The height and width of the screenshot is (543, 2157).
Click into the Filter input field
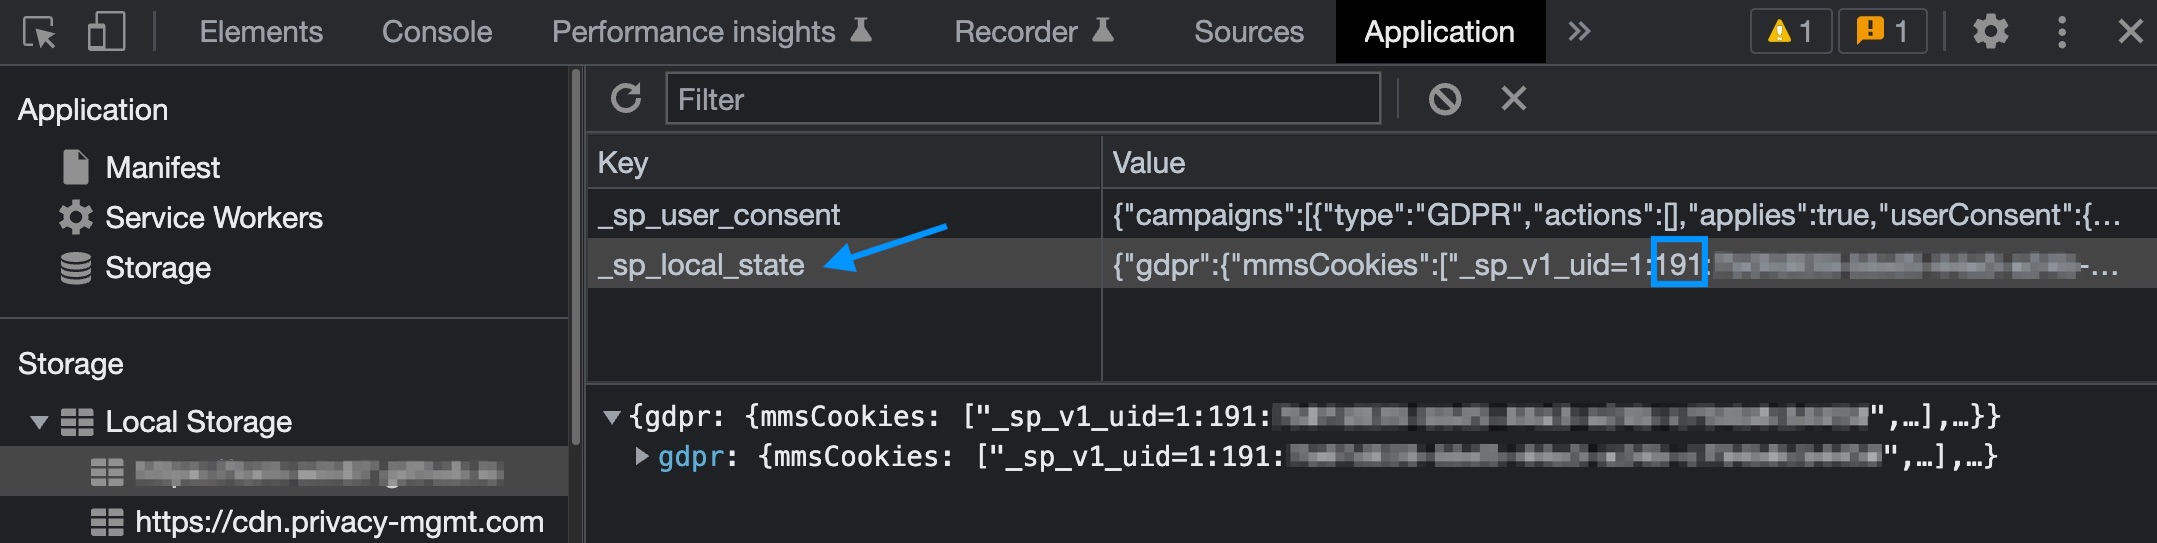point(1023,99)
